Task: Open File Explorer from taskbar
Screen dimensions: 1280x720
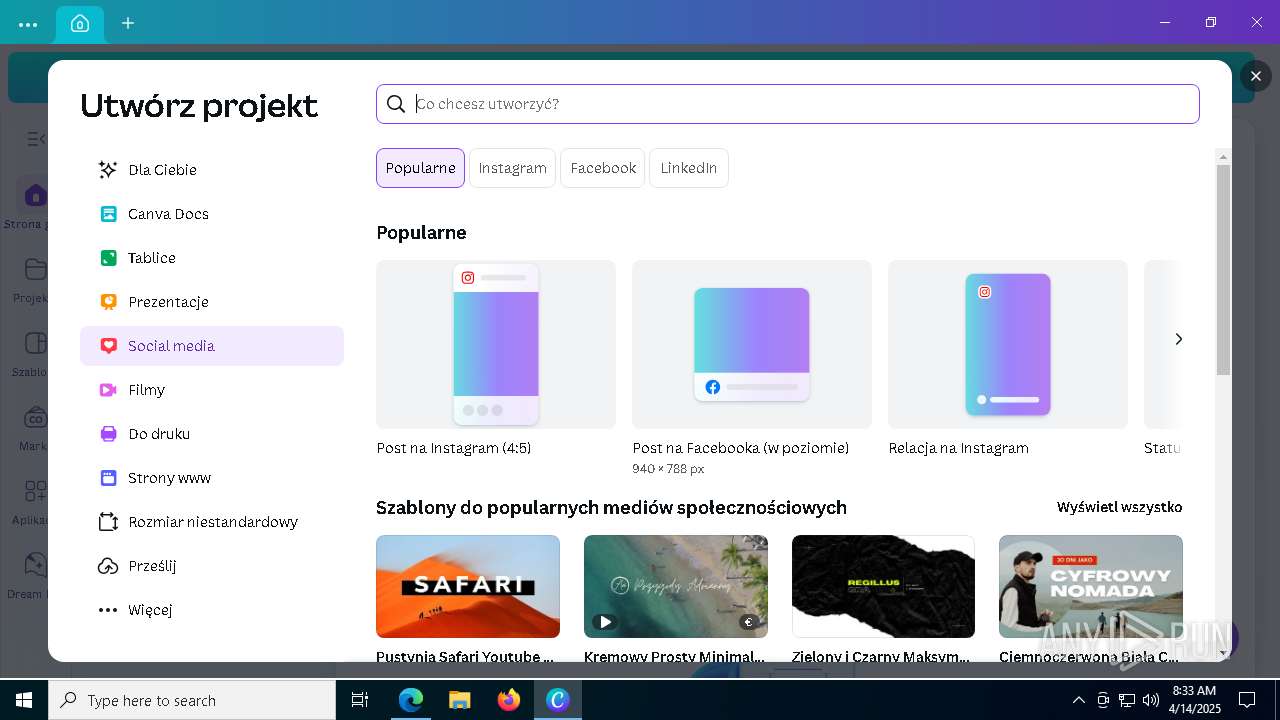Action: click(x=459, y=700)
